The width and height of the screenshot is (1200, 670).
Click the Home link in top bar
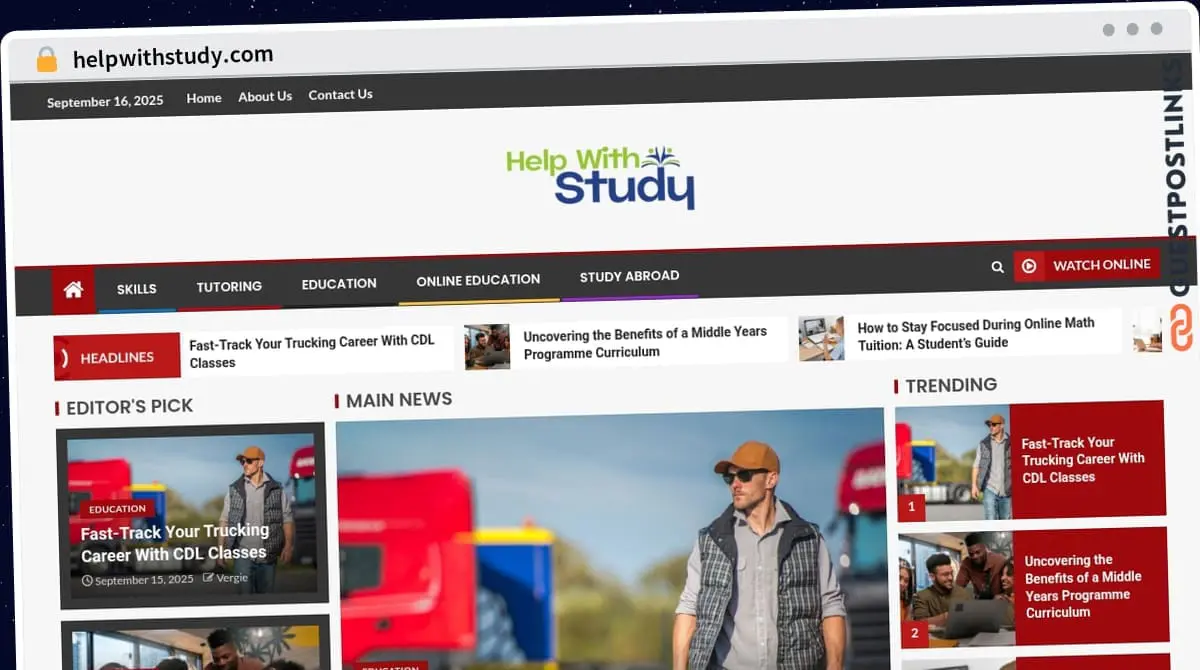204,98
